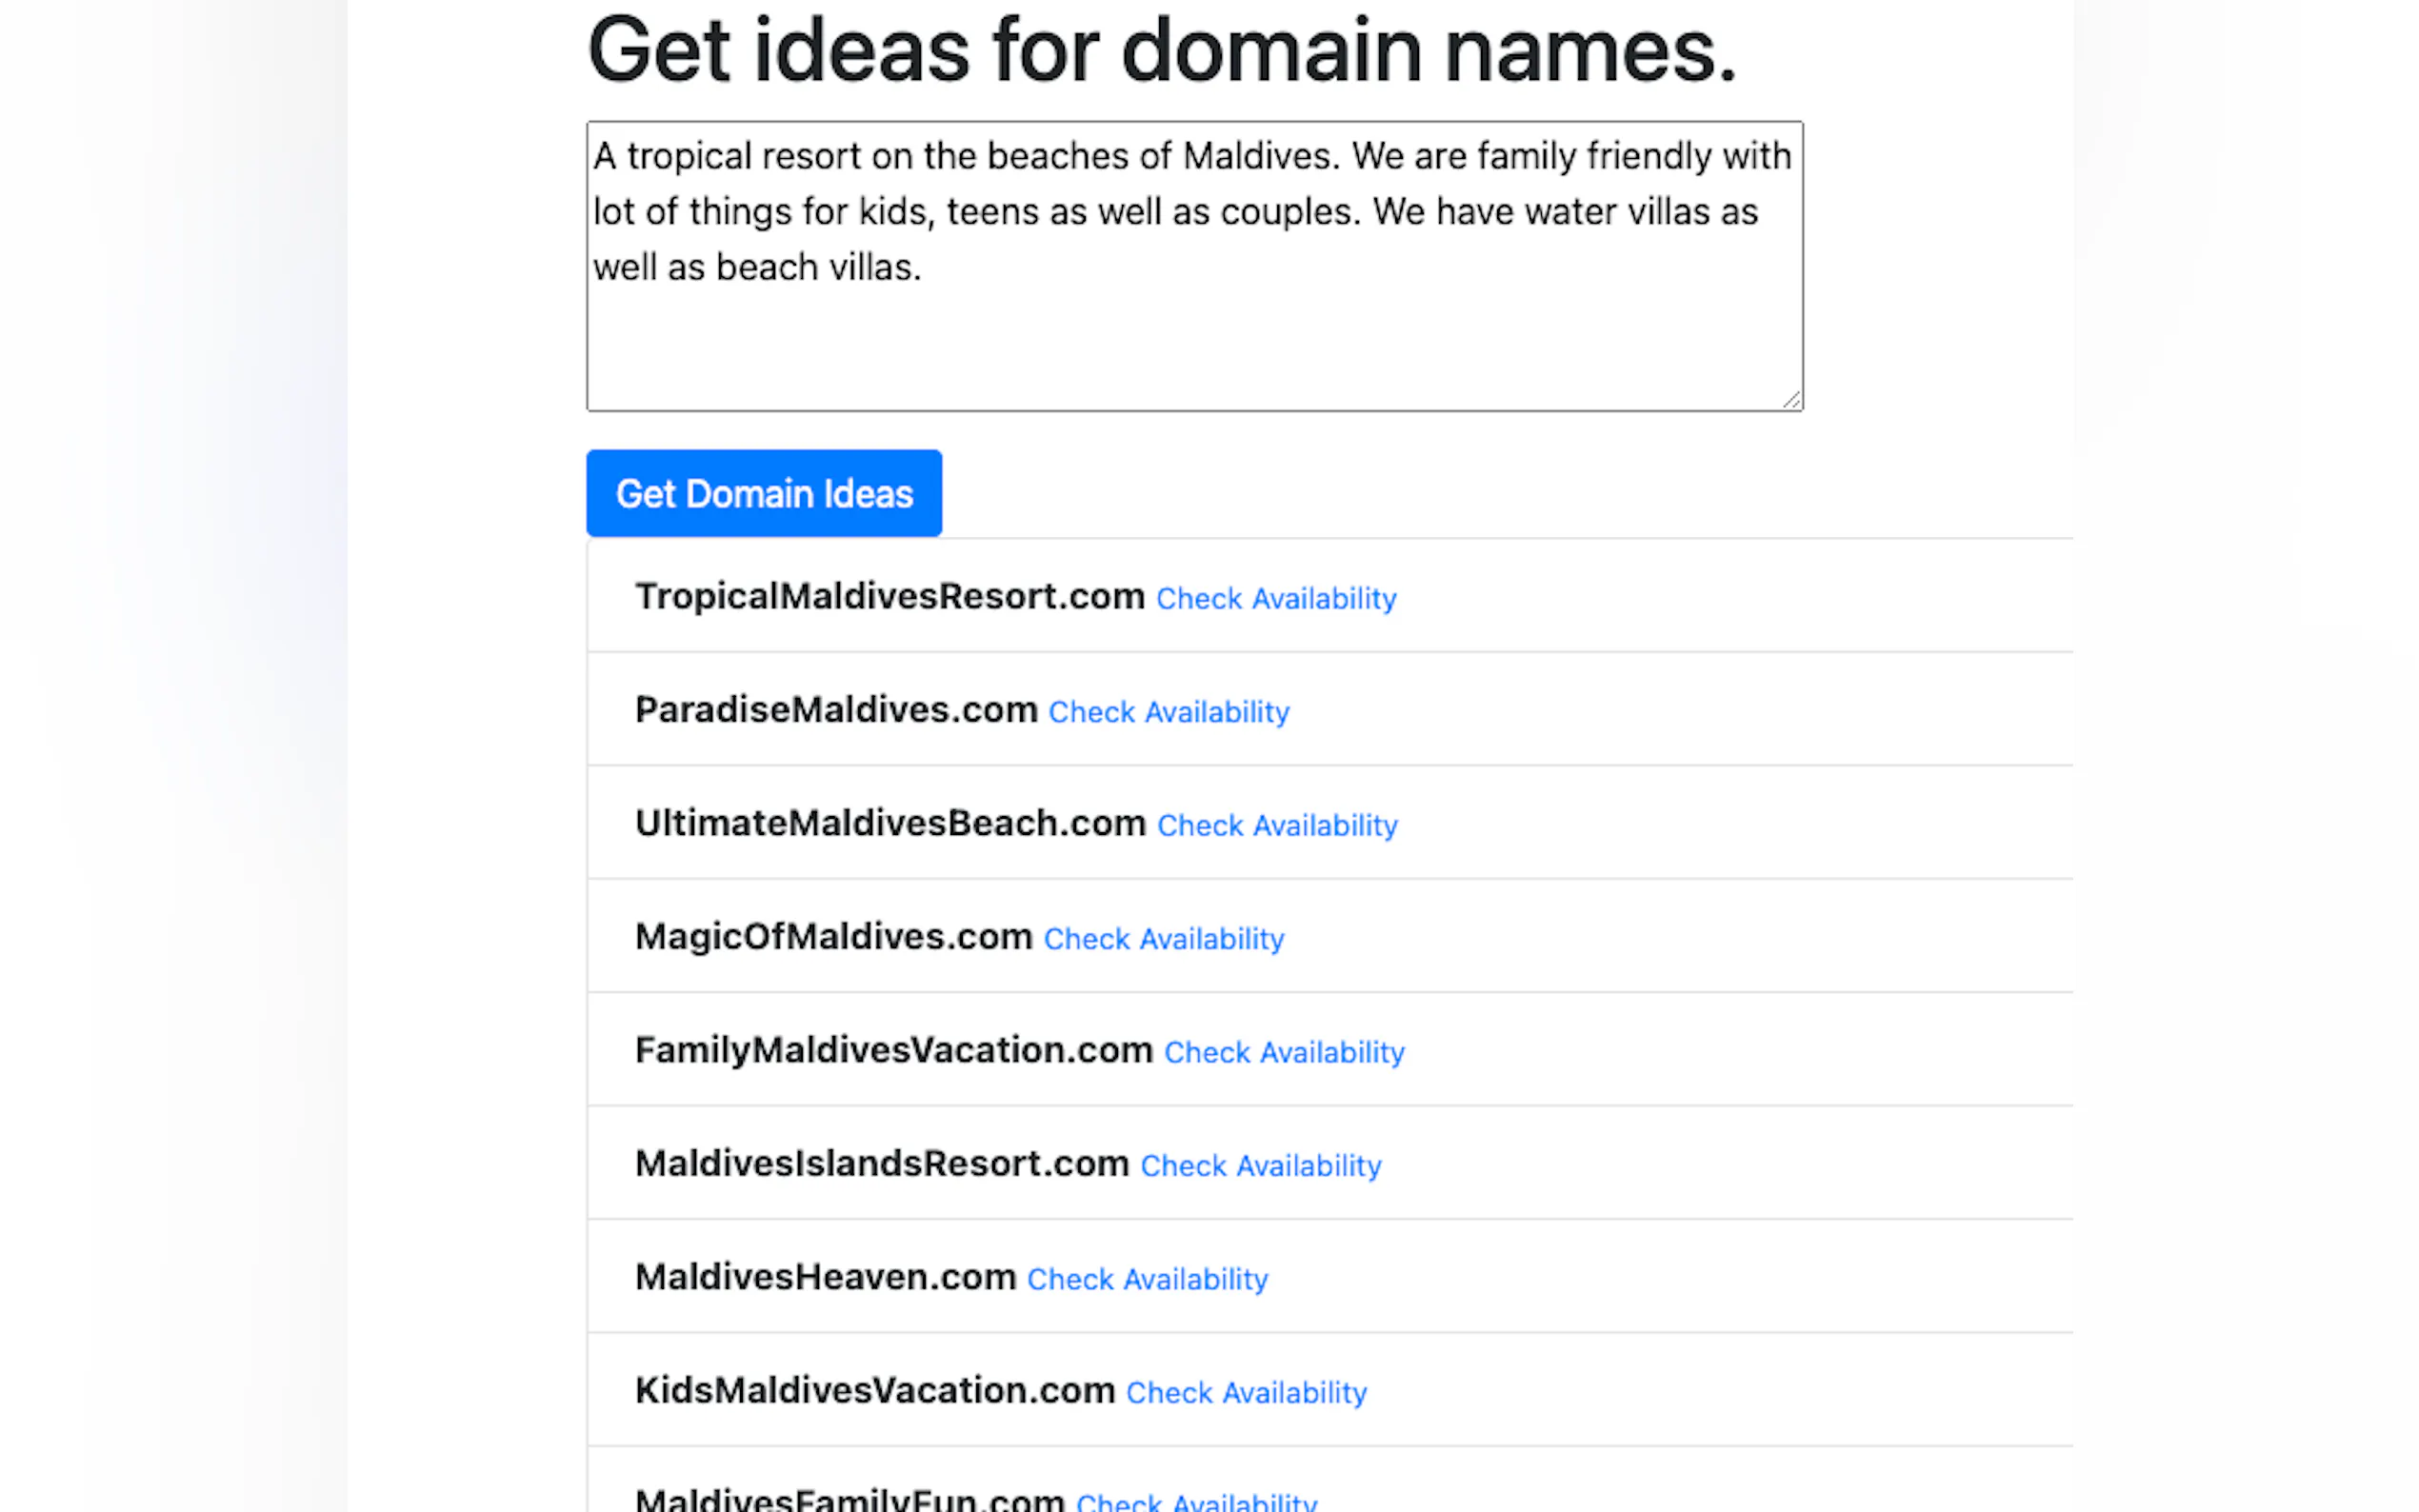Check availability for KidsMaldivesVacation.com
The height and width of the screenshot is (1512, 2419).
1245,1392
